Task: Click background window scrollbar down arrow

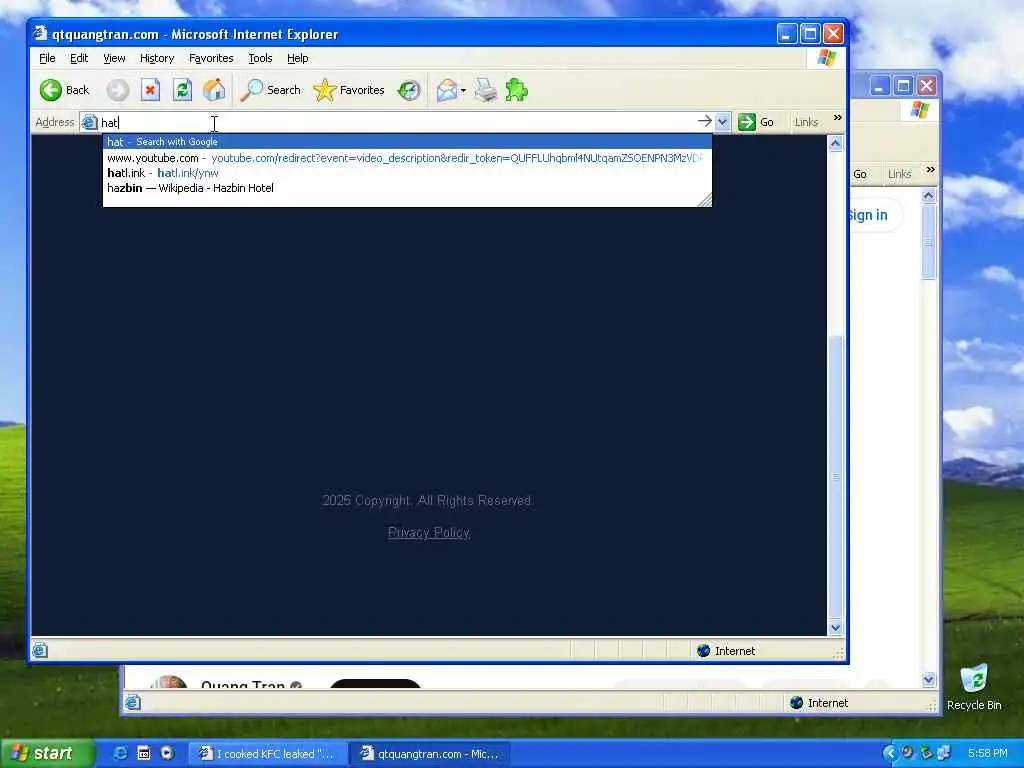Action: coord(929,680)
